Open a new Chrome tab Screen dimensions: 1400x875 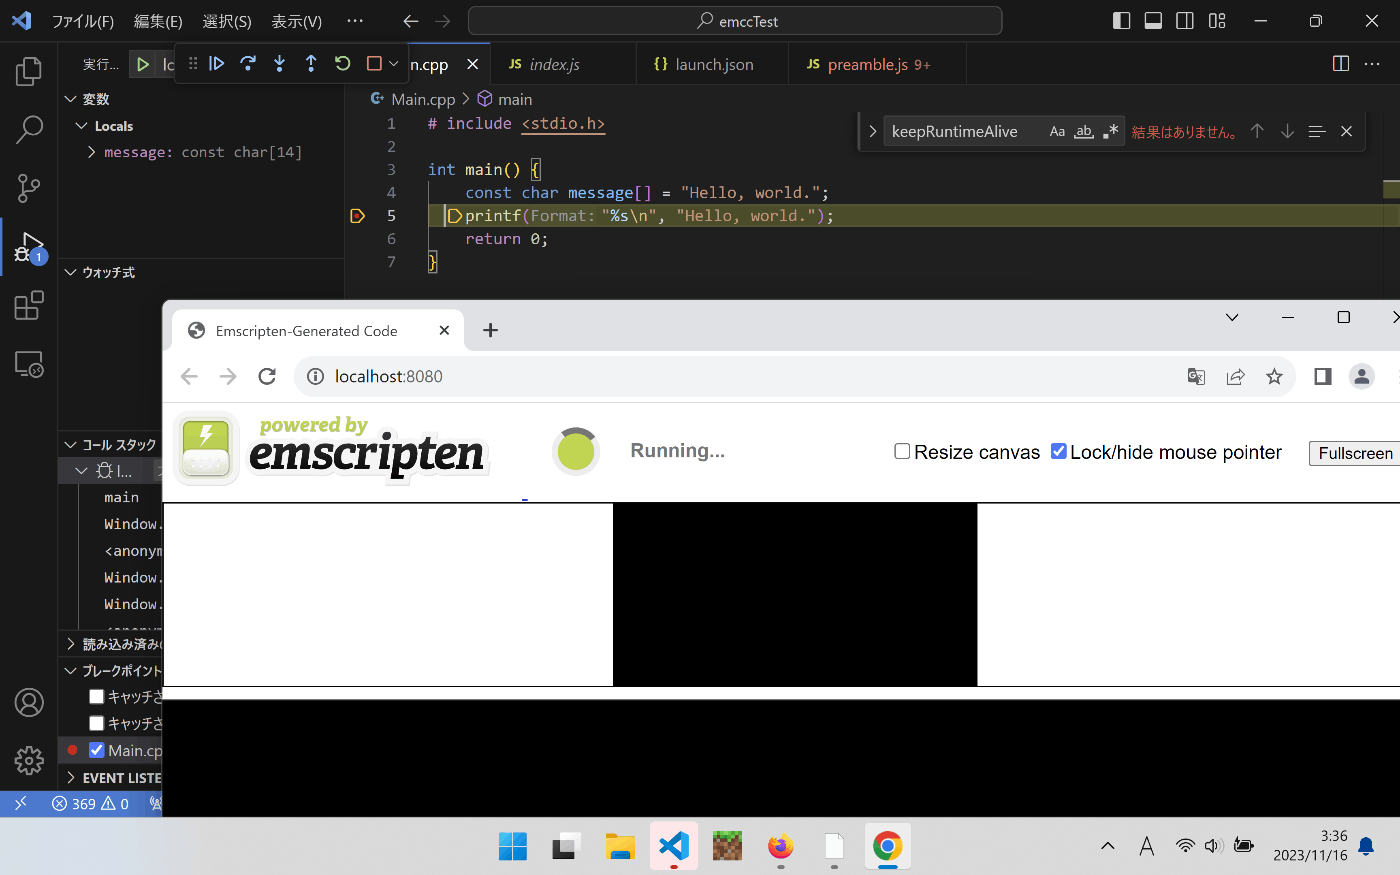pyautogui.click(x=490, y=330)
